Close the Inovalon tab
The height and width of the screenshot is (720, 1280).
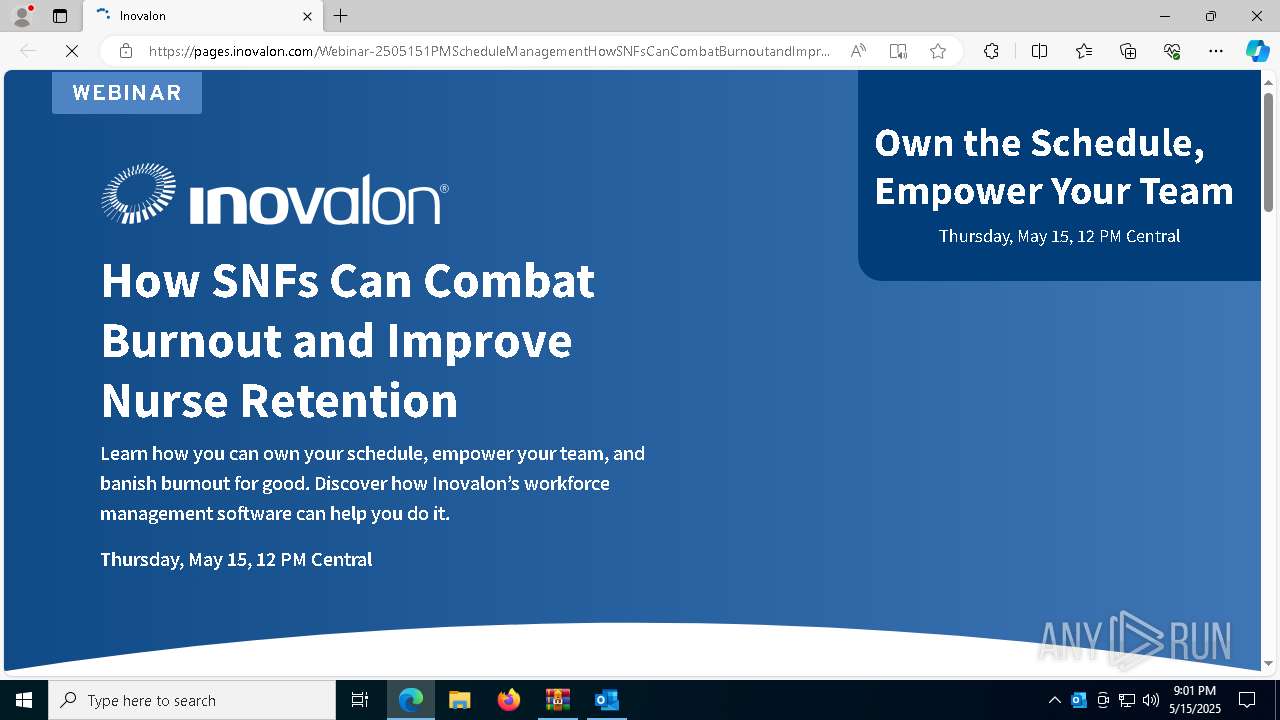click(x=307, y=16)
